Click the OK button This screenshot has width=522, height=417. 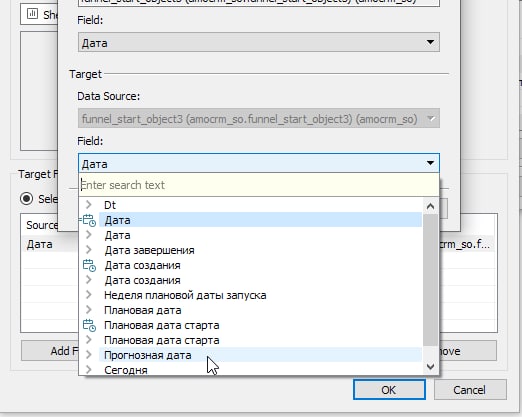click(389, 390)
